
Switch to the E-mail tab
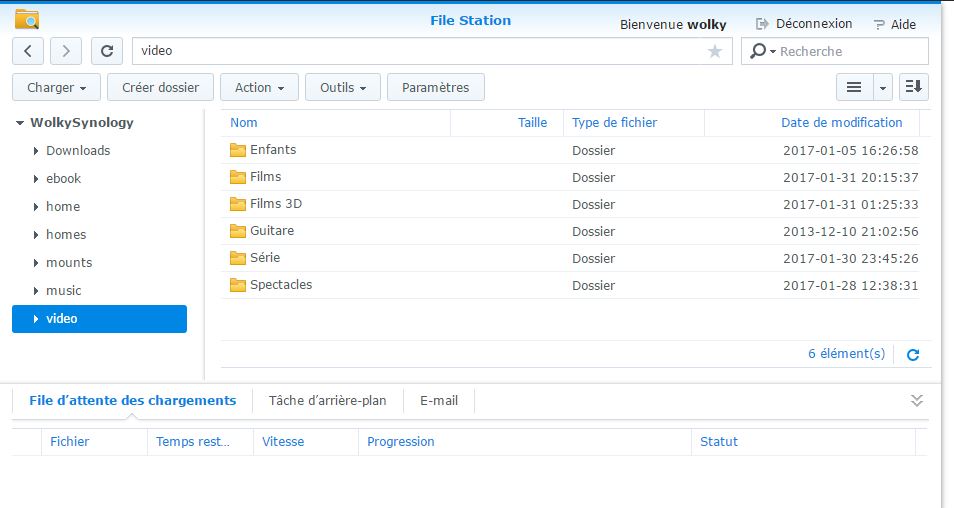coord(439,400)
